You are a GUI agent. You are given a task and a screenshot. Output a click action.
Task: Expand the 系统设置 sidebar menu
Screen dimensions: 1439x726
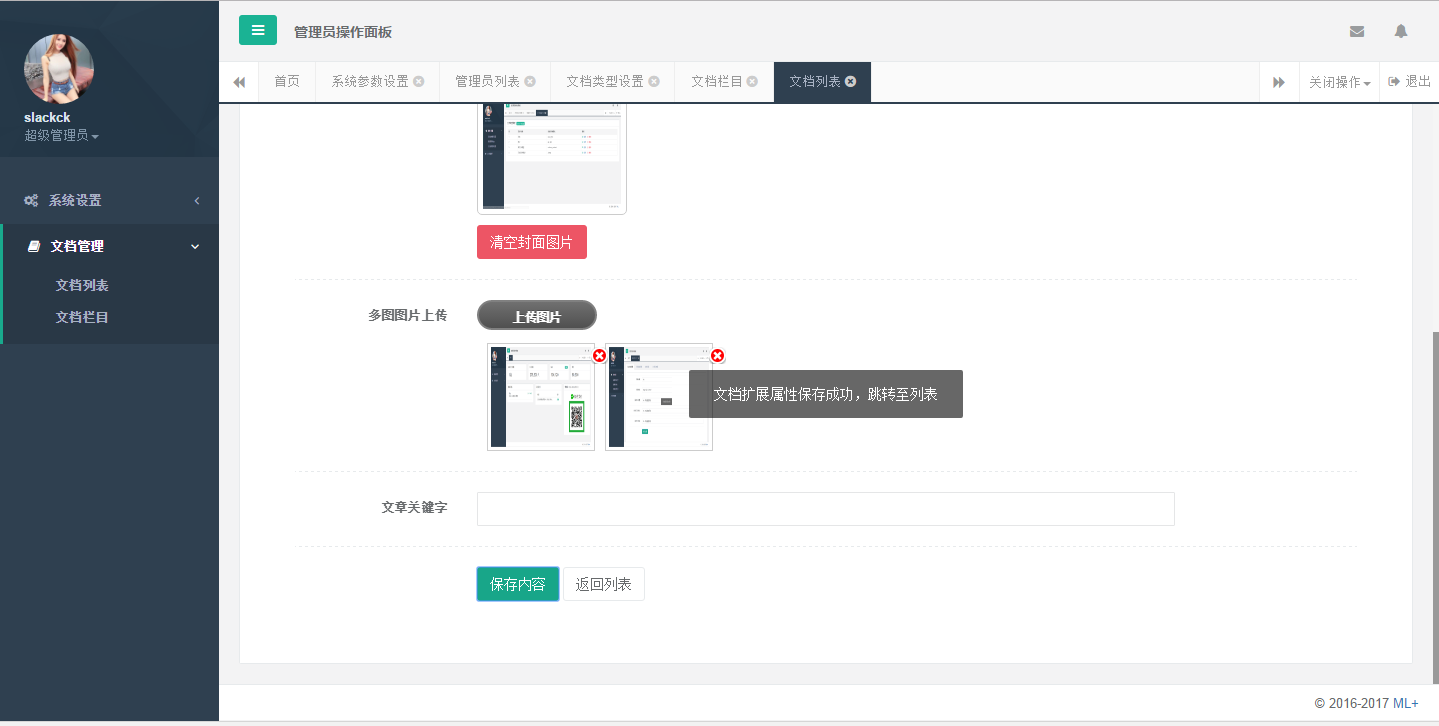tap(110, 200)
